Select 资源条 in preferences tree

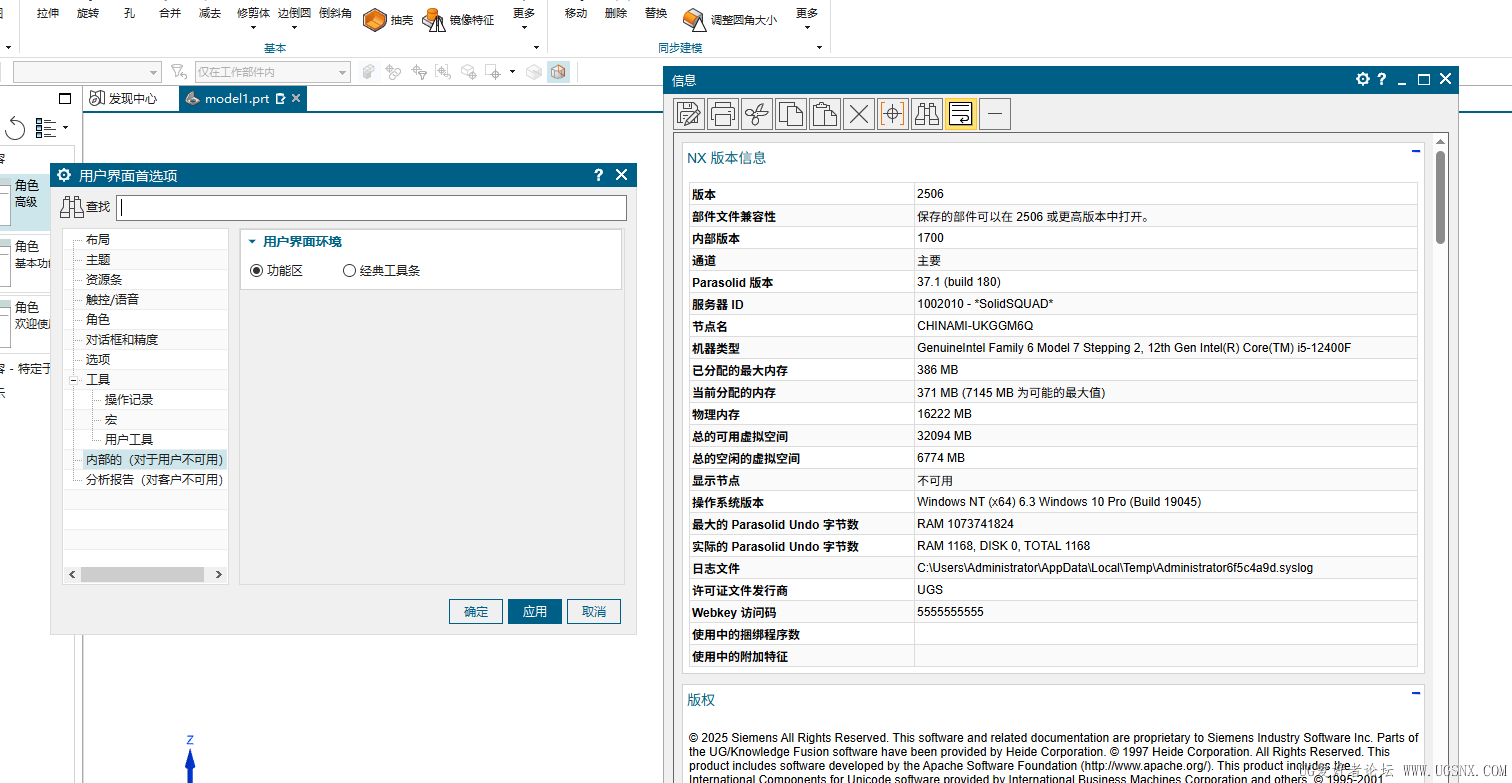[104, 280]
